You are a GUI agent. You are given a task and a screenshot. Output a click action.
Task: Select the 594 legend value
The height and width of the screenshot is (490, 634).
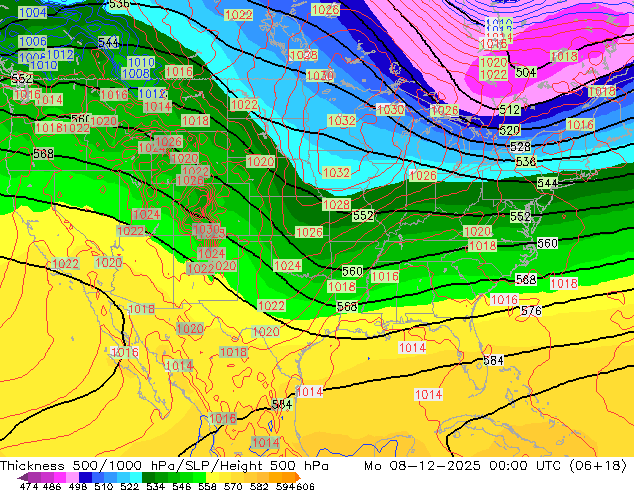(x=285, y=486)
